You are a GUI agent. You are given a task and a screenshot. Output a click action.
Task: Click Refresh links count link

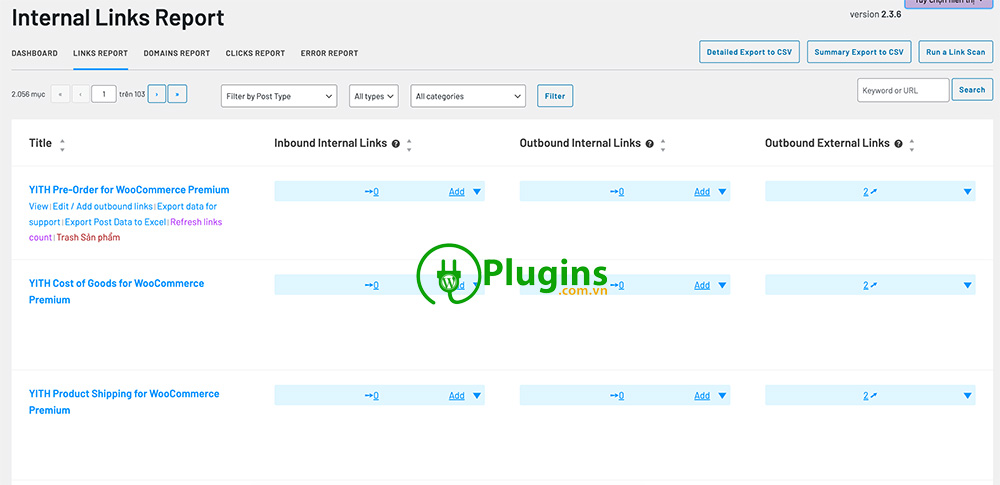196,222
